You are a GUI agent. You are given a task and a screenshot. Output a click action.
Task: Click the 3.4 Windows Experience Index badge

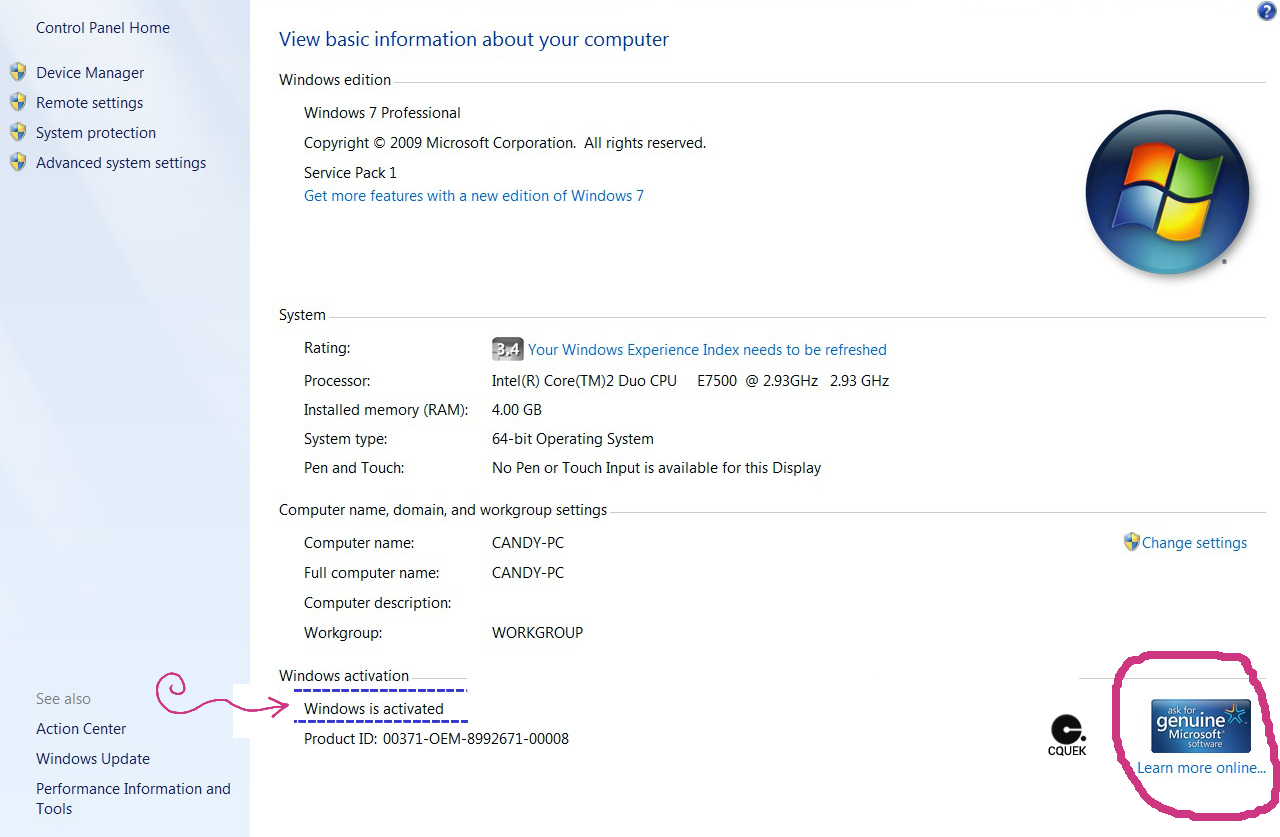(x=508, y=349)
